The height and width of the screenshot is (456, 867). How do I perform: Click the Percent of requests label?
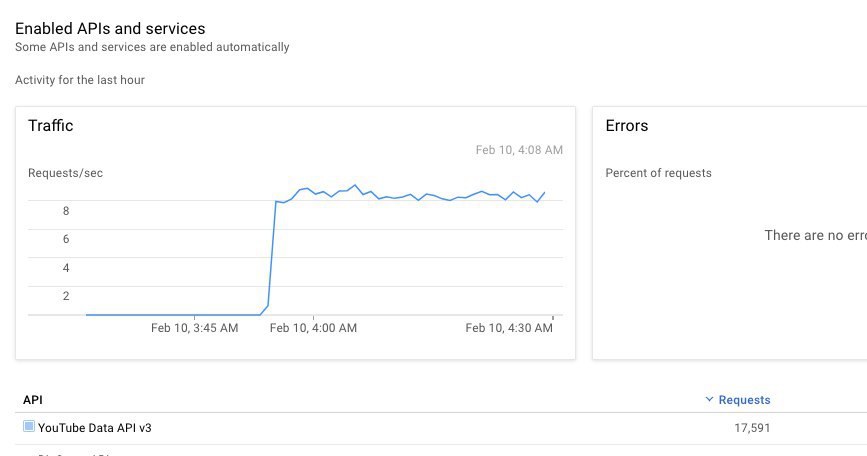pos(658,173)
